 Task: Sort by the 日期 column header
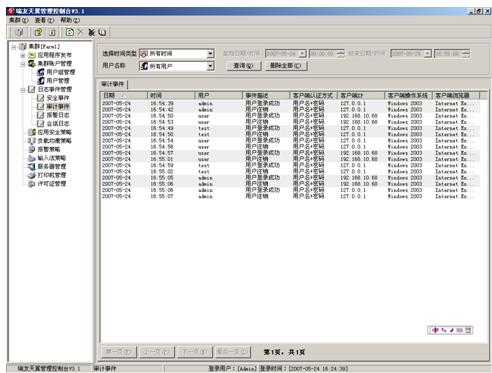click(x=124, y=96)
